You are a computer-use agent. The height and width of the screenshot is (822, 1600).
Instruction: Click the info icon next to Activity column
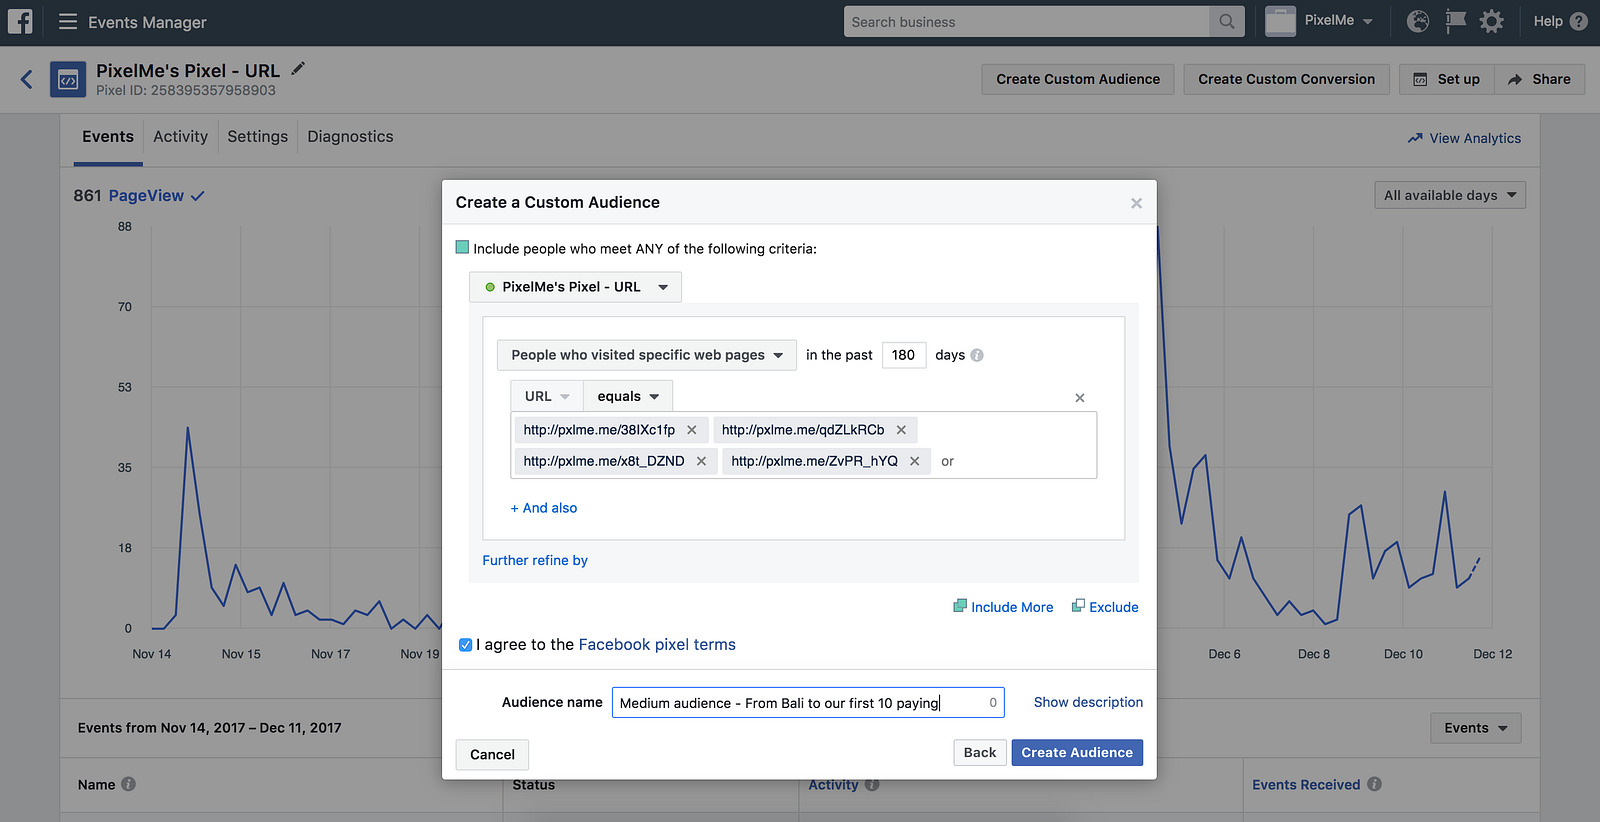pos(872,784)
